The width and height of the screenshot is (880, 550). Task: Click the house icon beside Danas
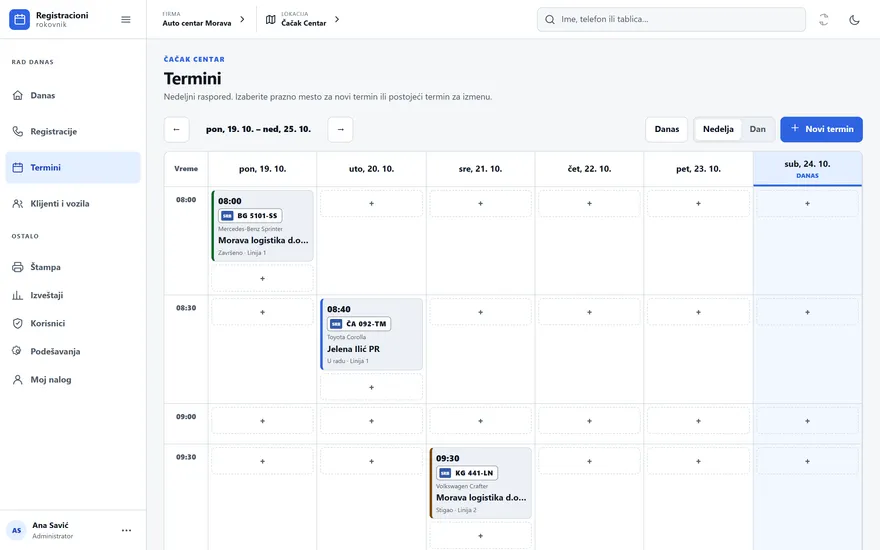pyautogui.click(x=18, y=95)
